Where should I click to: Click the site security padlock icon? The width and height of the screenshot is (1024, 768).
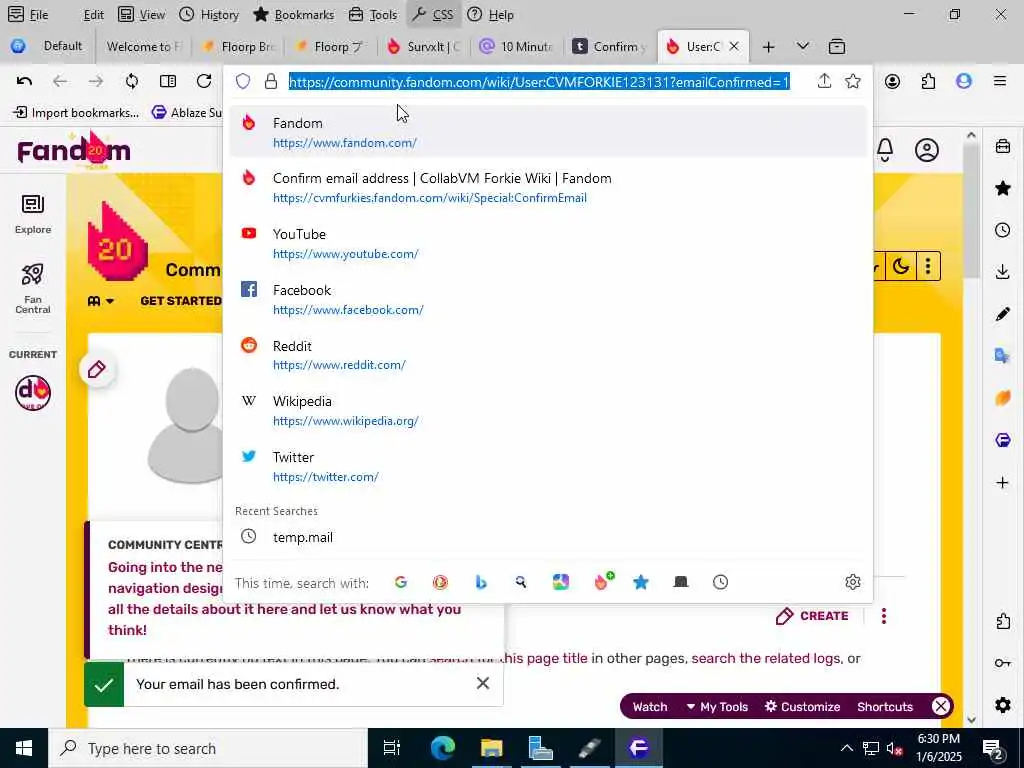click(x=271, y=81)
